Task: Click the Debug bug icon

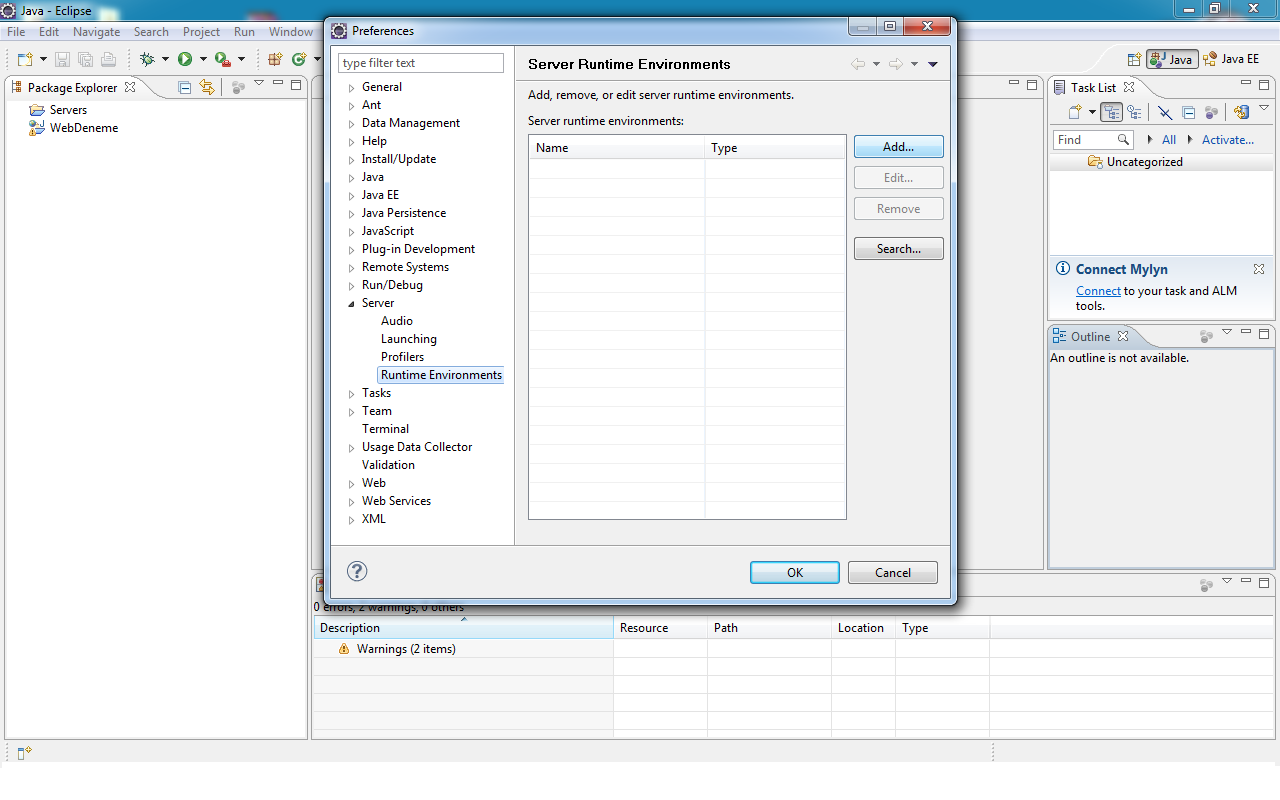Action: 147,60
